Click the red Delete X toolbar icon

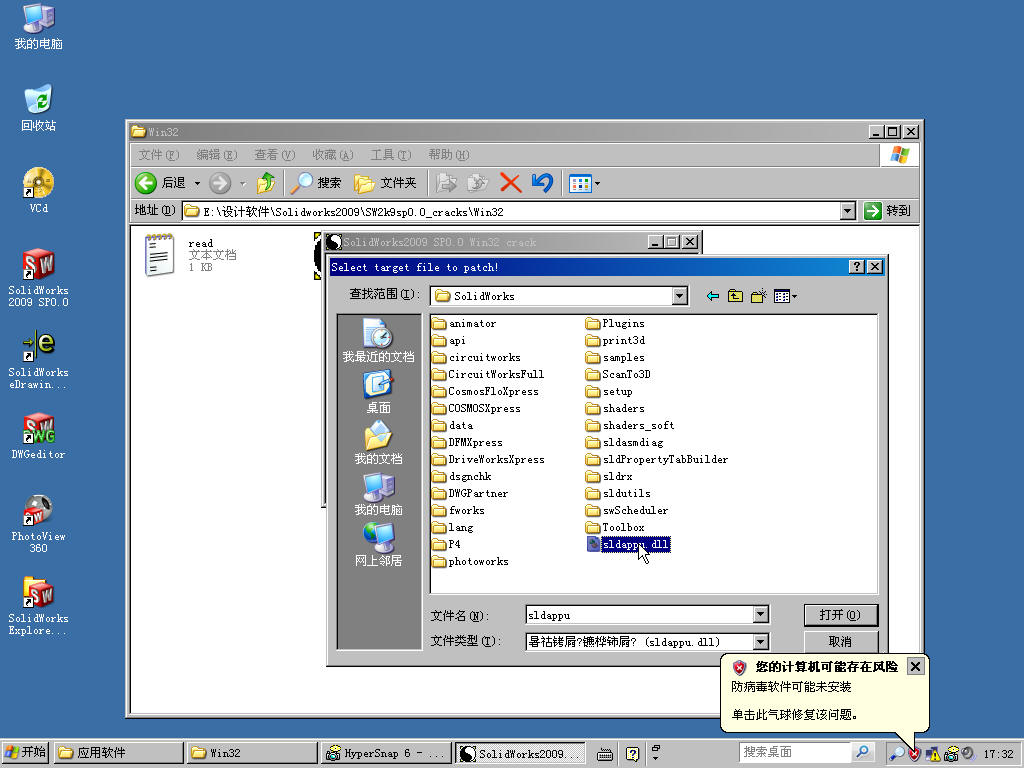coord(510,183)
